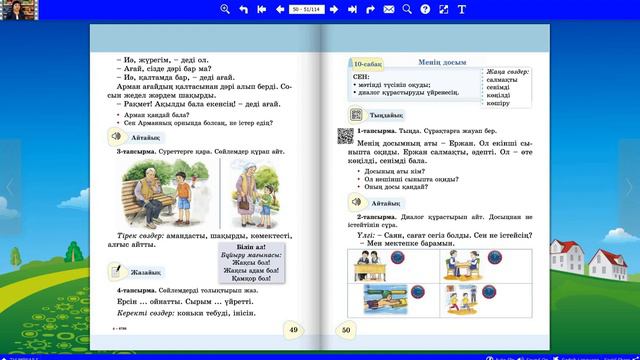Click the Тірек сөздер line on page 49
640x360 pixels.
(x=200, y=240)
